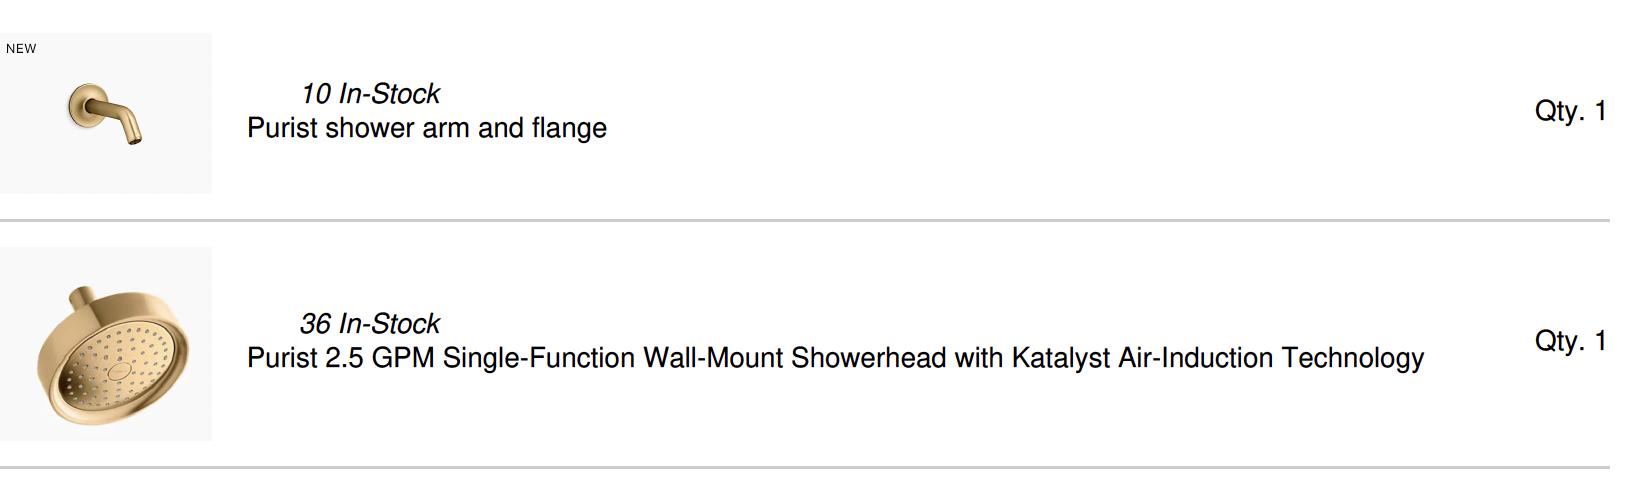Click the Purist shower arm product thumbnail
This screenshot has width=1628, height=487.
106,113
